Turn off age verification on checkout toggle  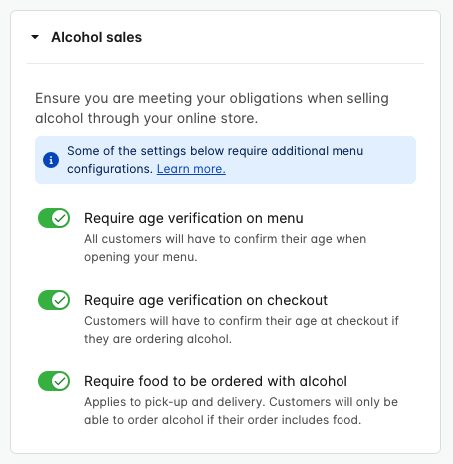coord(54,300)
